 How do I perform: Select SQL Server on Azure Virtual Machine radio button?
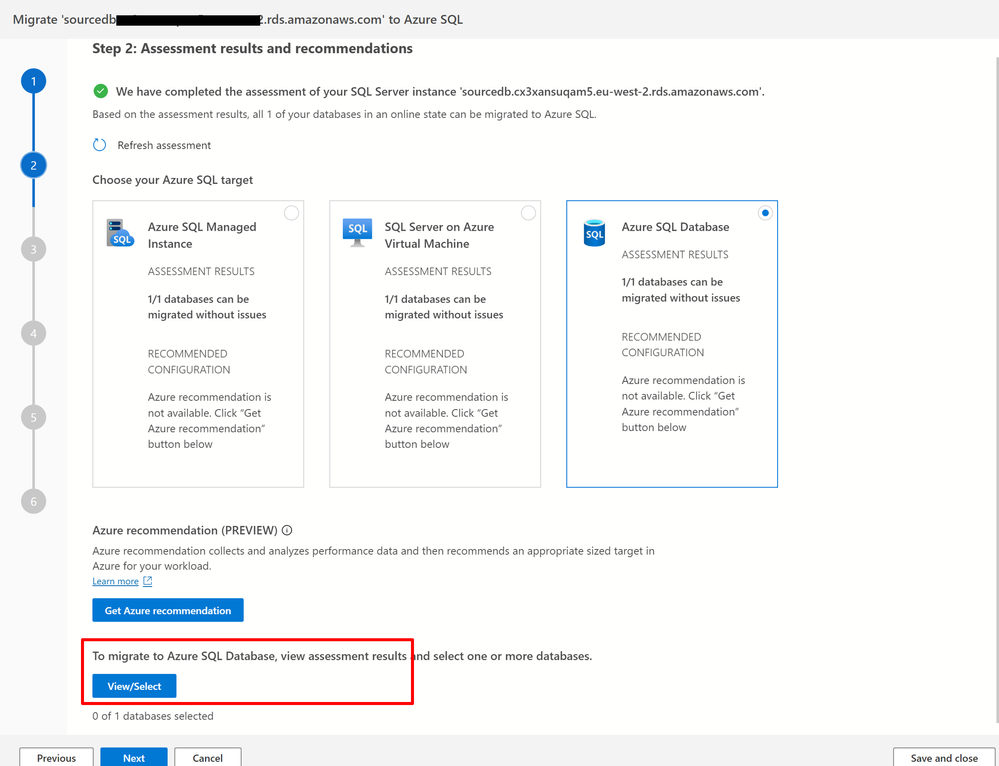[528, 213]
